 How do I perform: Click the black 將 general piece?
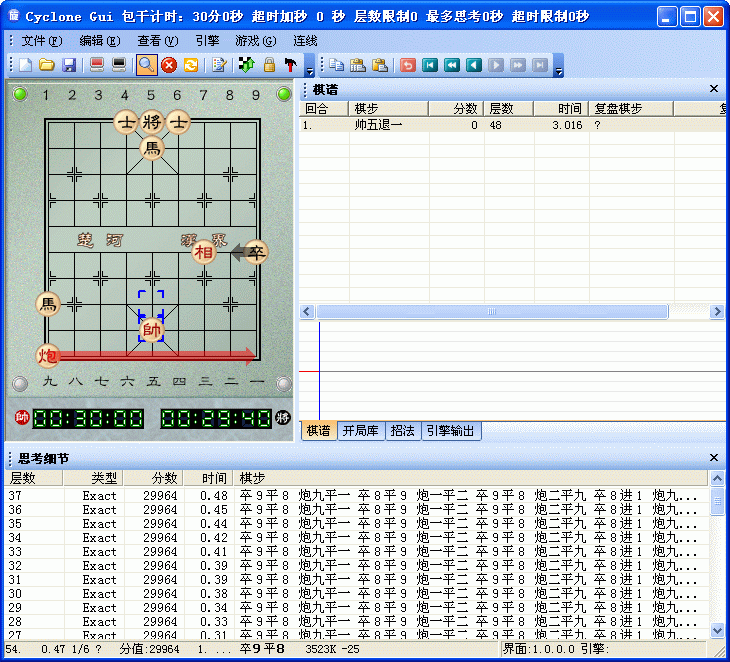coord(152,122)
